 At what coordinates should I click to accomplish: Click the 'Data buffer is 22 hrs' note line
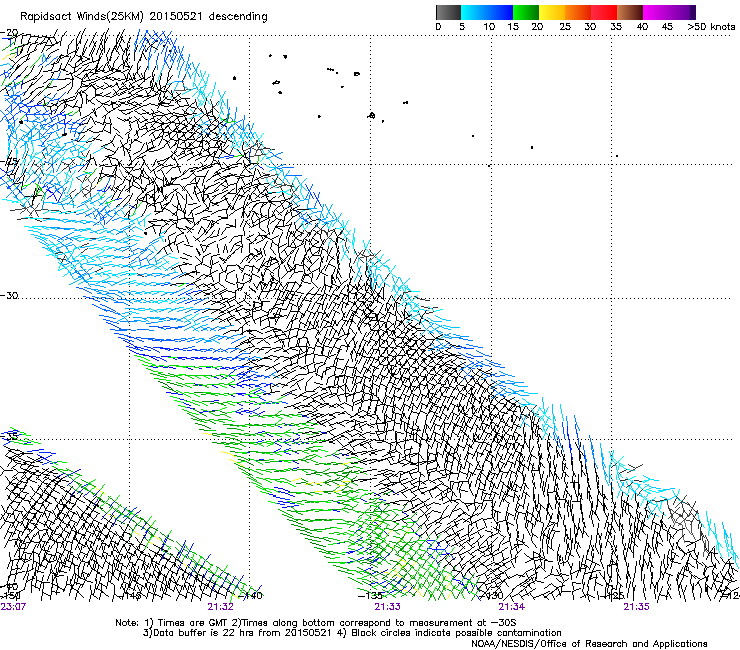(x=352, y=633)
